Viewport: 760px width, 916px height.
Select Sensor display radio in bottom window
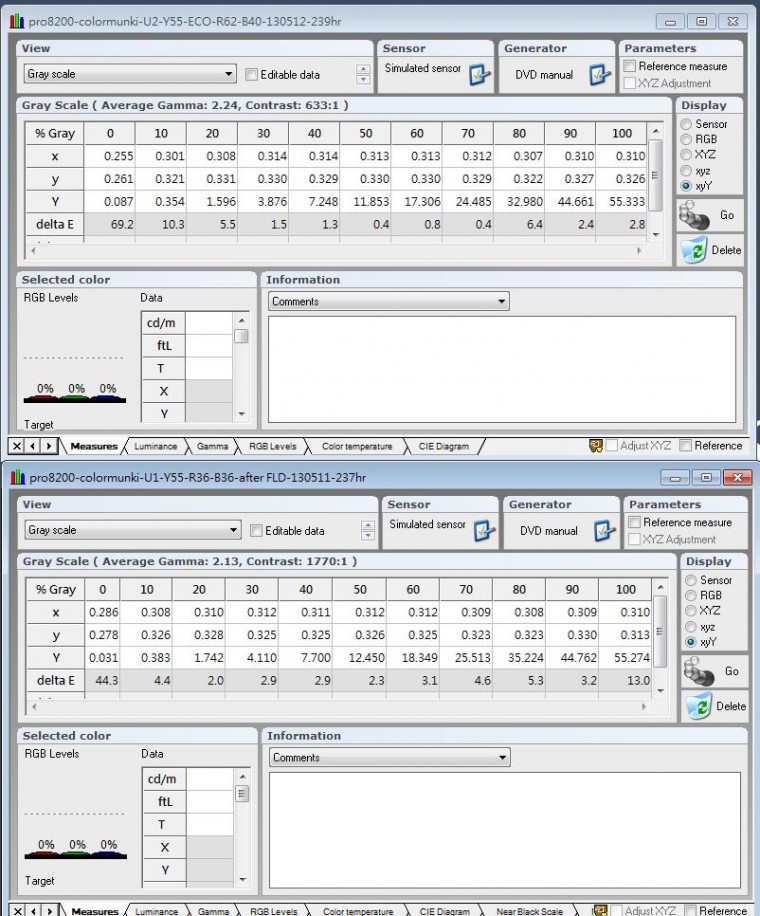[x=691, y=581]
